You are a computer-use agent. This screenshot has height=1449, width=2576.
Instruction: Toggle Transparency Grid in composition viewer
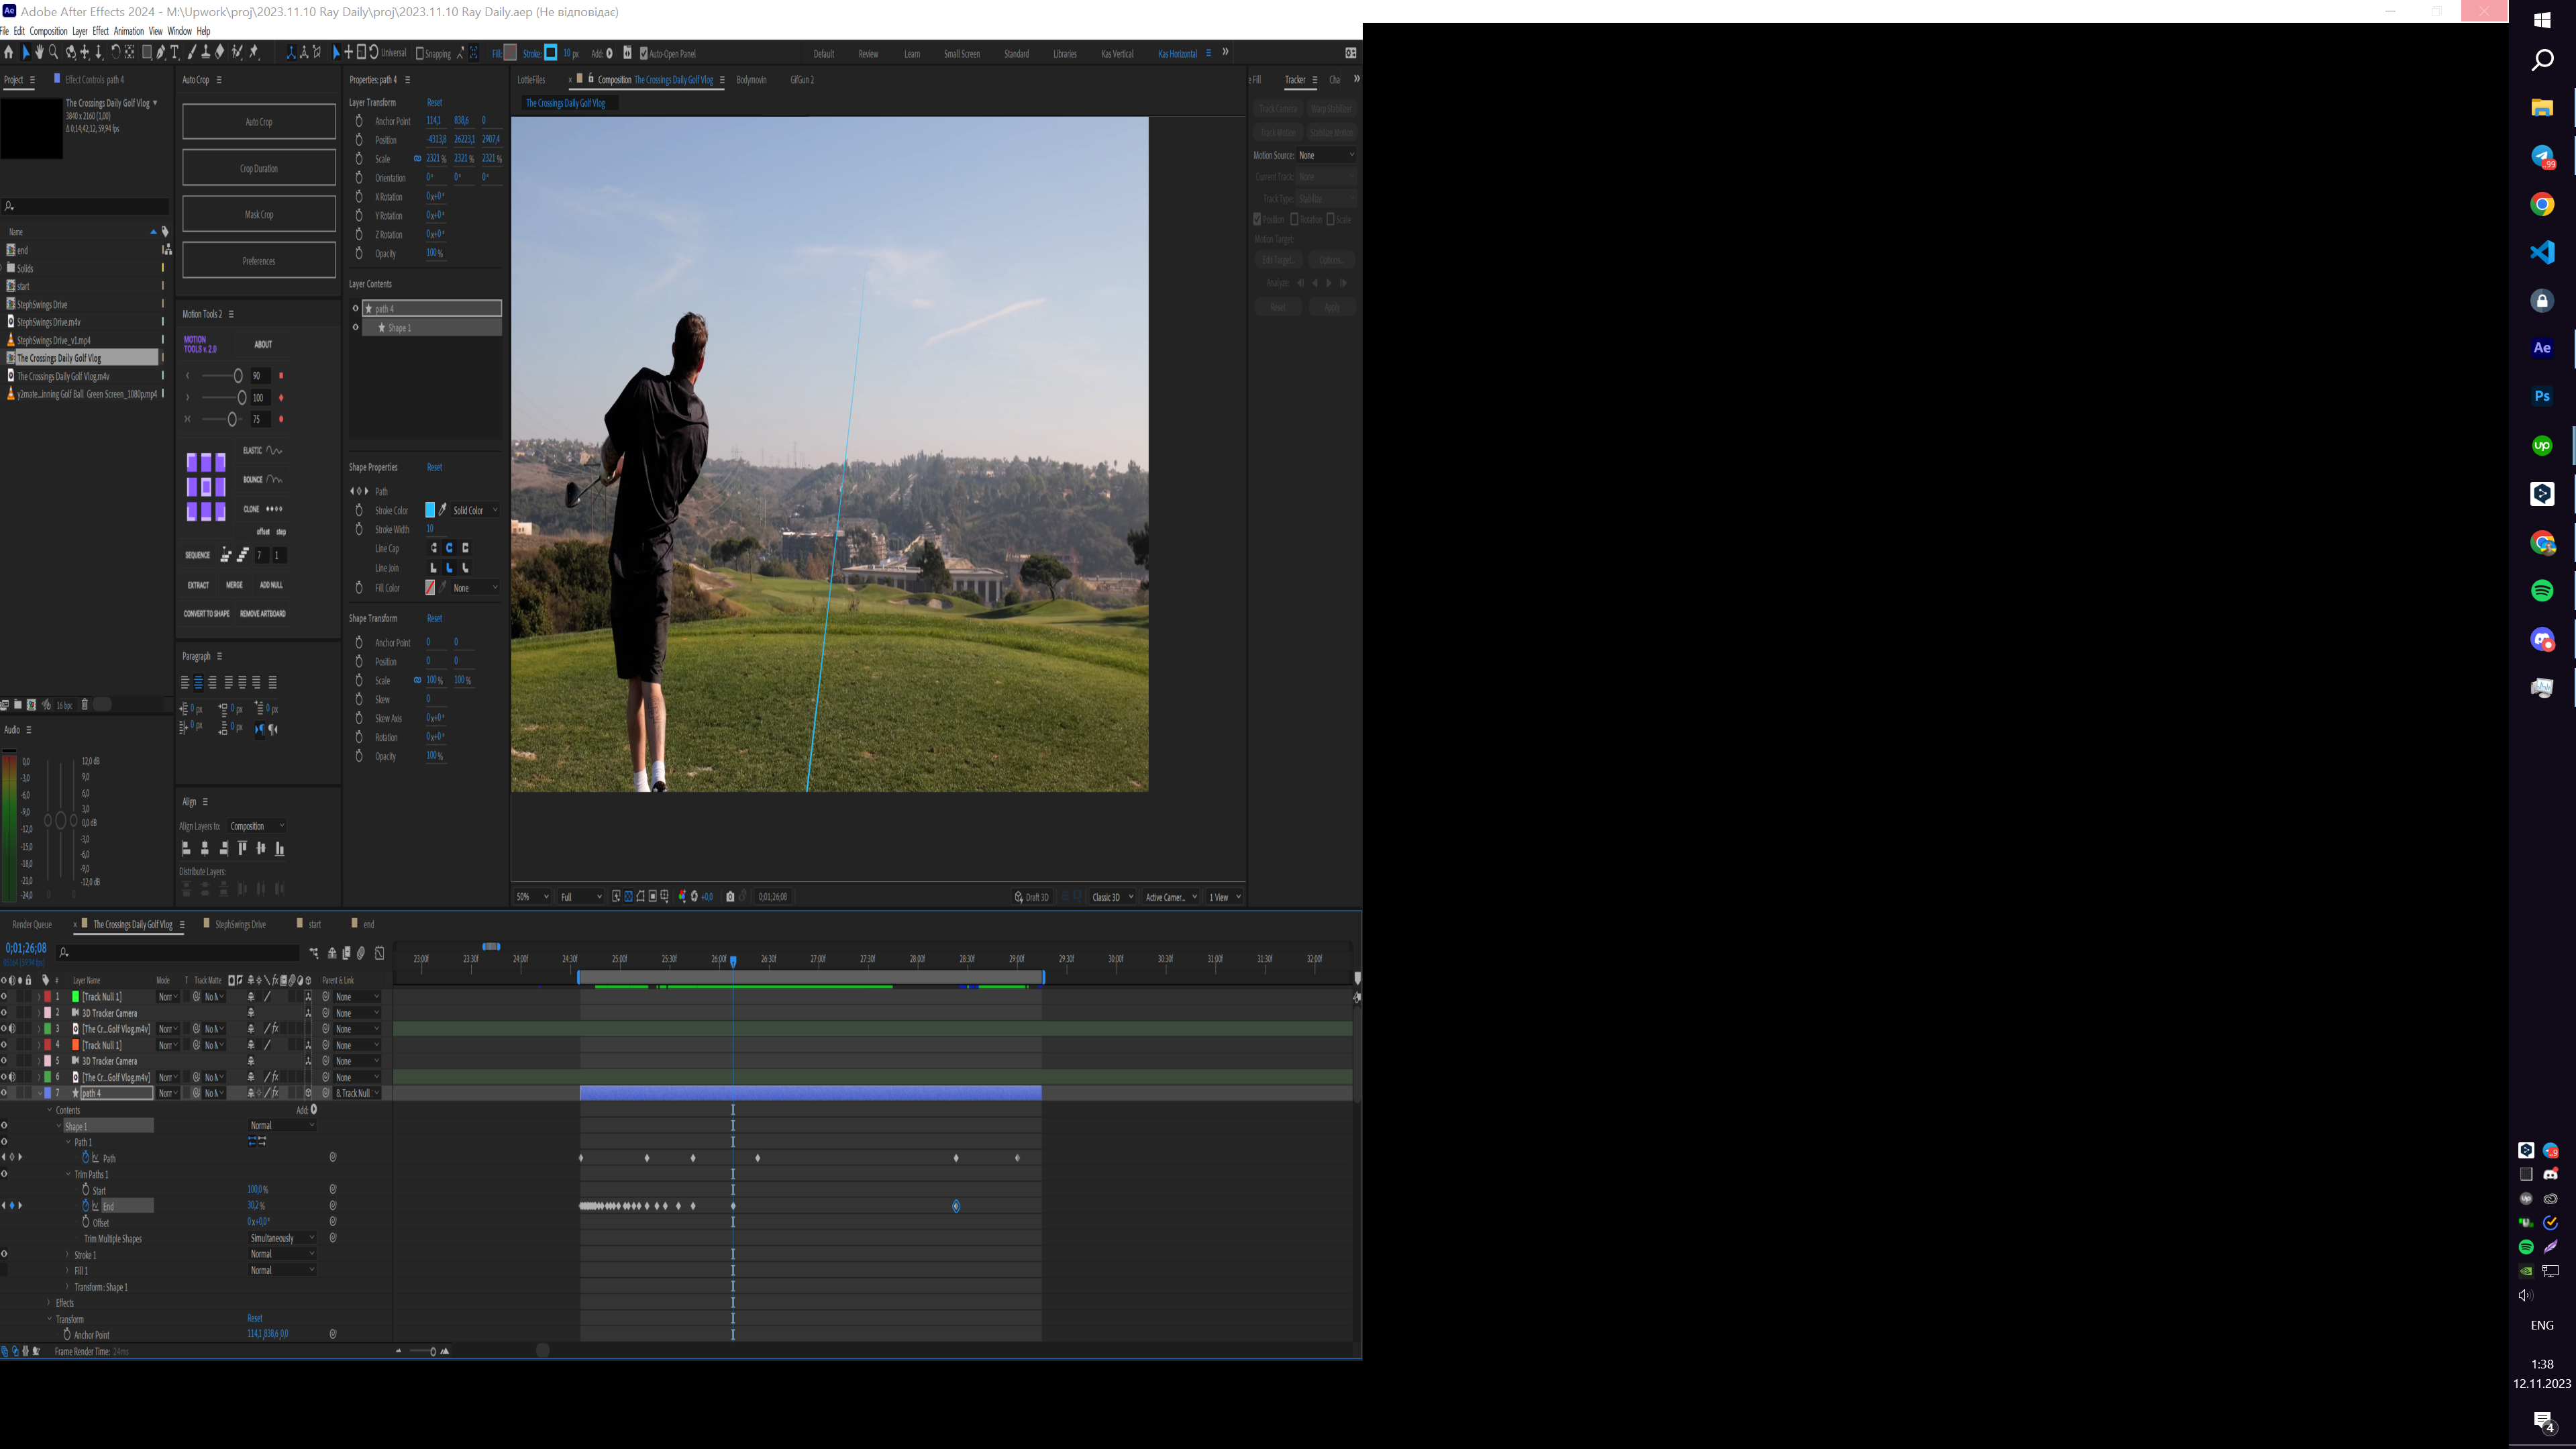coord(628,897)
